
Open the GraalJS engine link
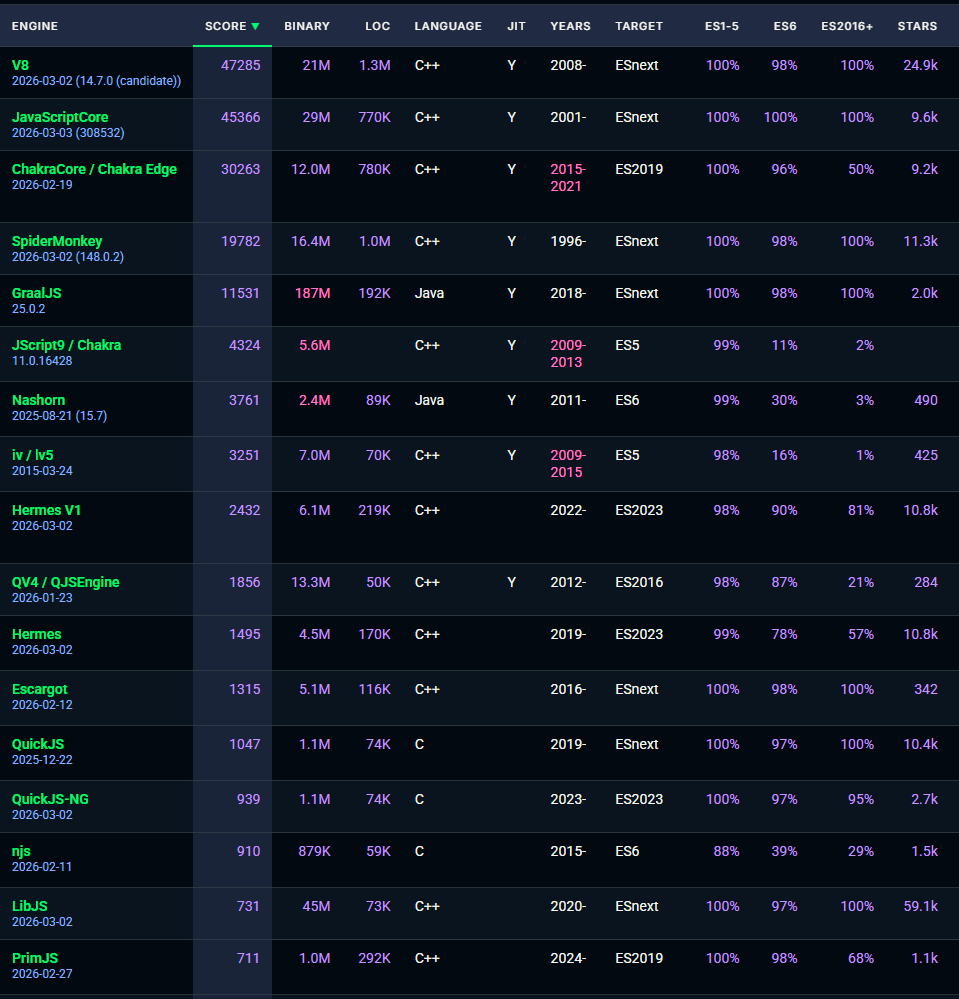click(36, 293)
